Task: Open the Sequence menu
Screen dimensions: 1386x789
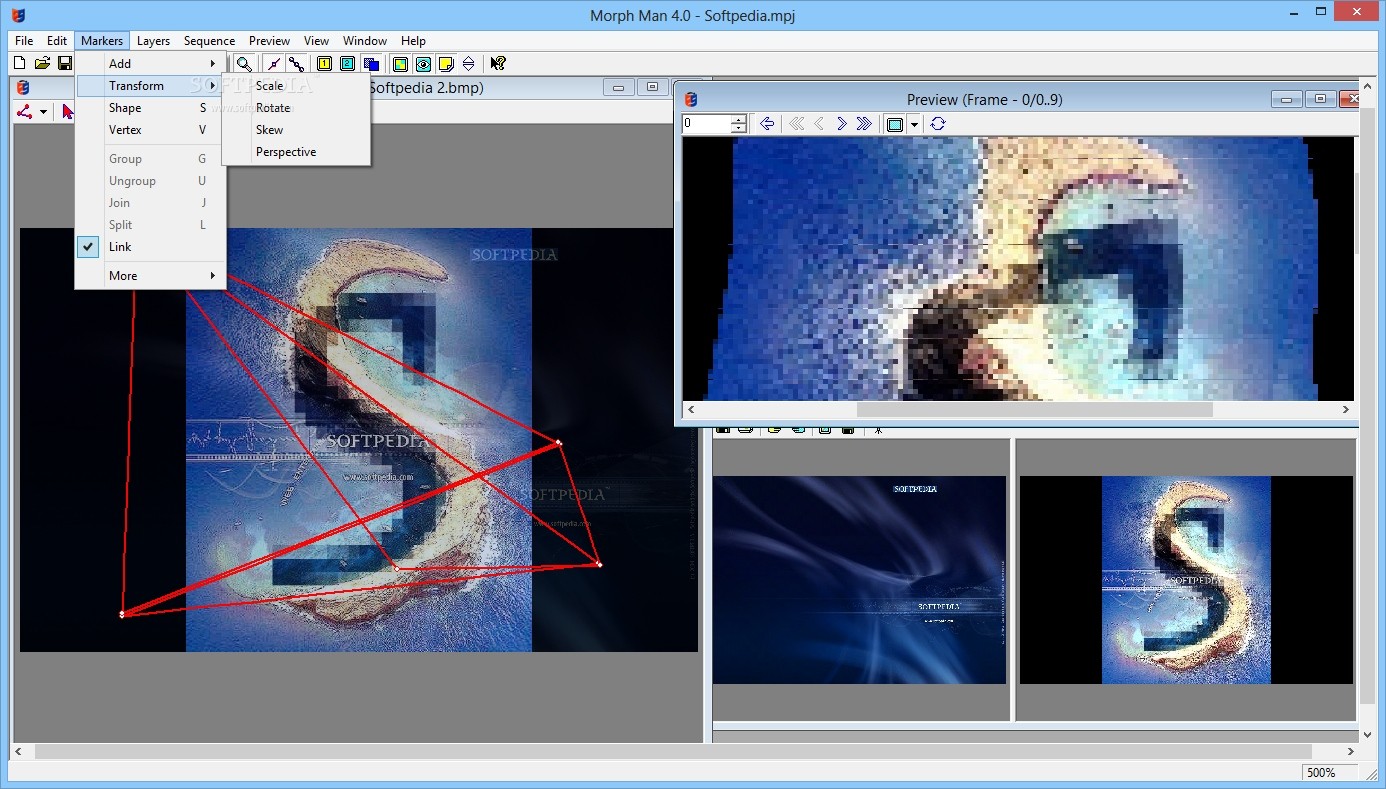Action: pos(209,41)
